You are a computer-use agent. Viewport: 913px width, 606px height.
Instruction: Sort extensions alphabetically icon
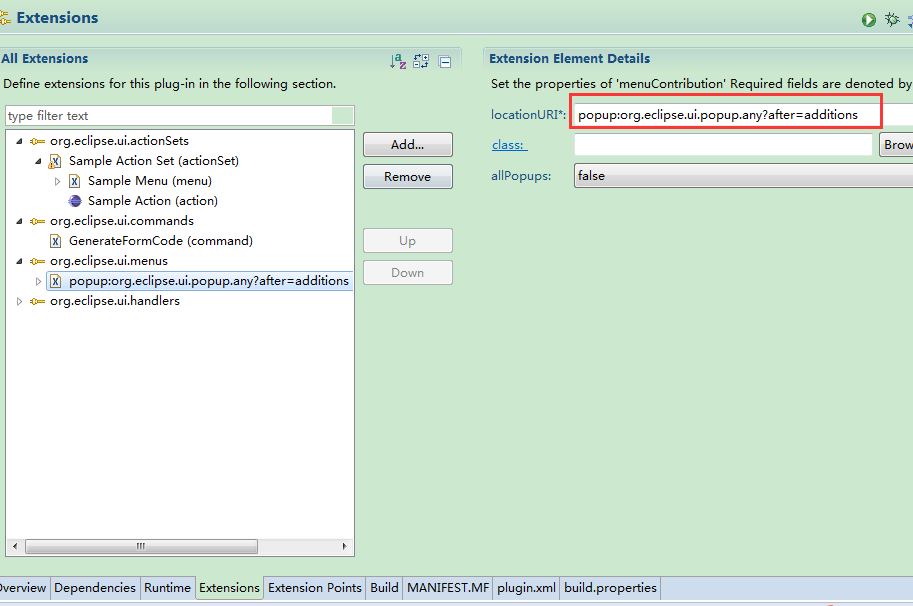(398, 61)
